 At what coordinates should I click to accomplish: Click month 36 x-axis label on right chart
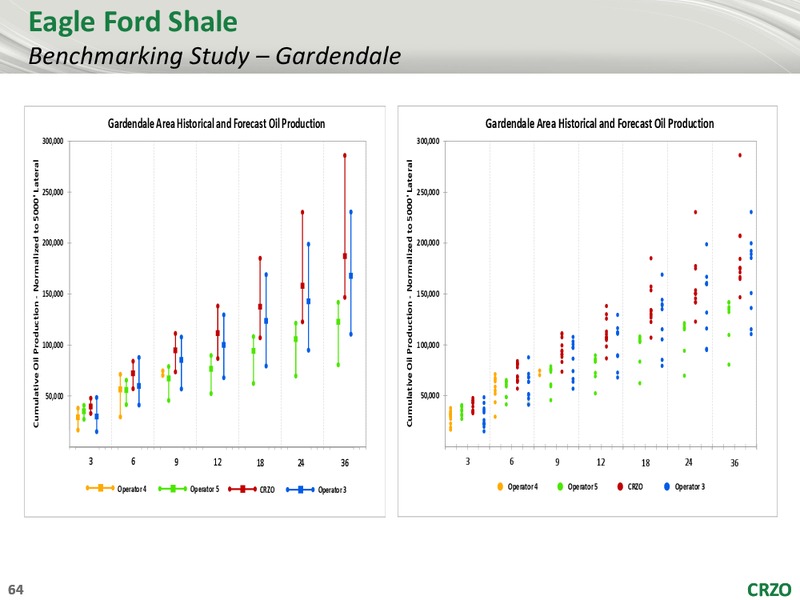(x=734, y=463)
